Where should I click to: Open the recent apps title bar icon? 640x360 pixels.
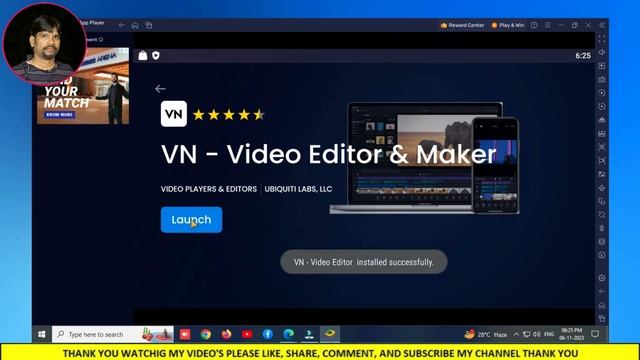coord(149,25)
